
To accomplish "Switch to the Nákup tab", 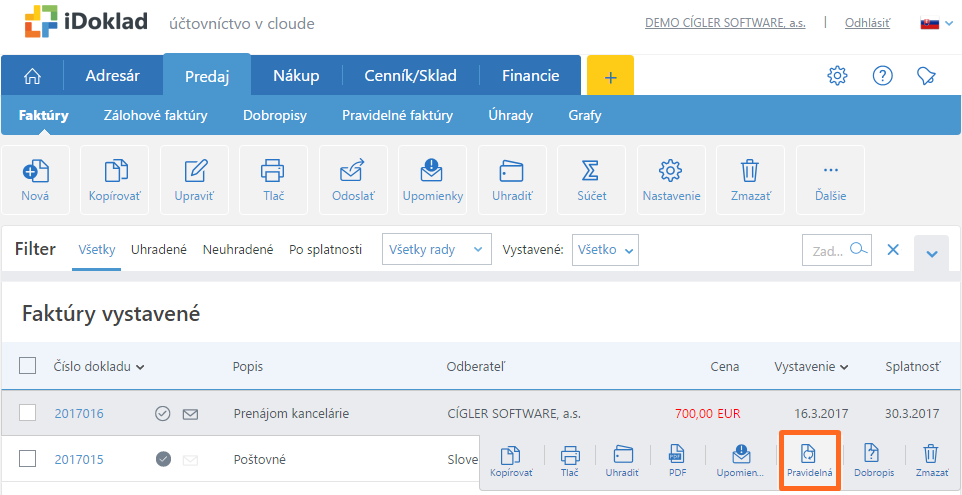I will point(296,76).
